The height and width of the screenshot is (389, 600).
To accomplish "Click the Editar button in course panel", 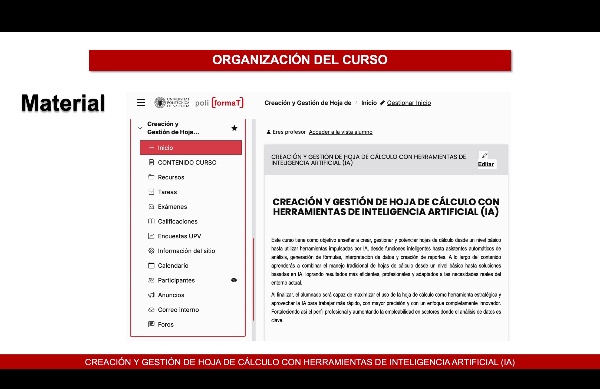I will (x=486, y=160).
